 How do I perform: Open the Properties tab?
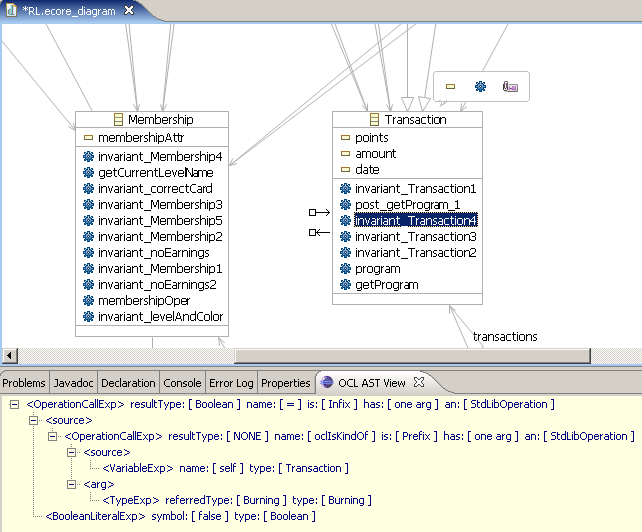coord(286,383)
